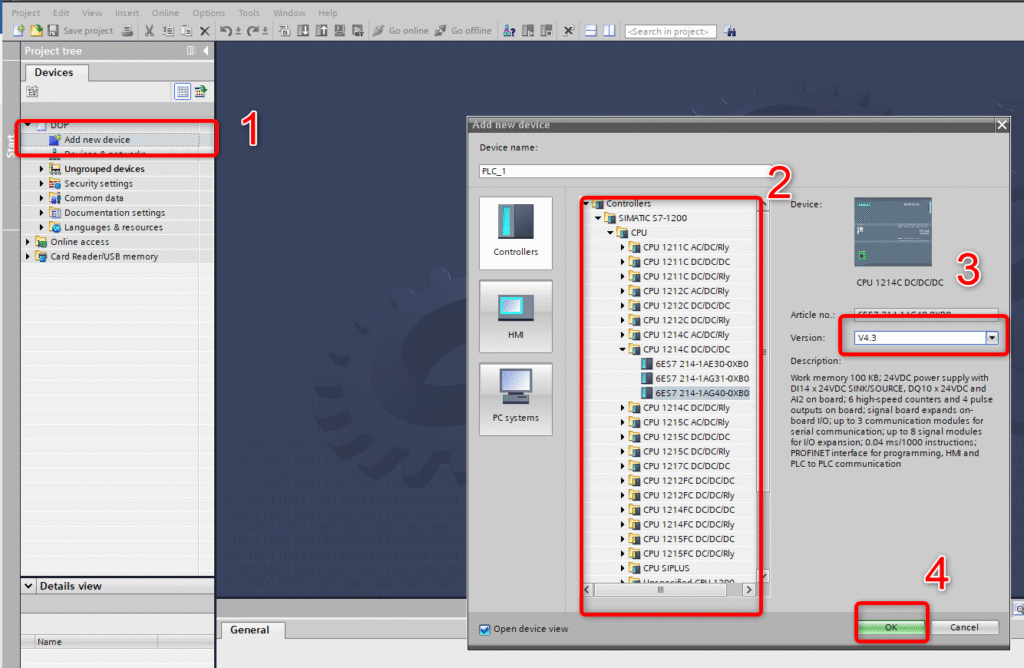Viewport: 1024px width, 668px height.
Task: Open the Options menu
Action: 208,13
